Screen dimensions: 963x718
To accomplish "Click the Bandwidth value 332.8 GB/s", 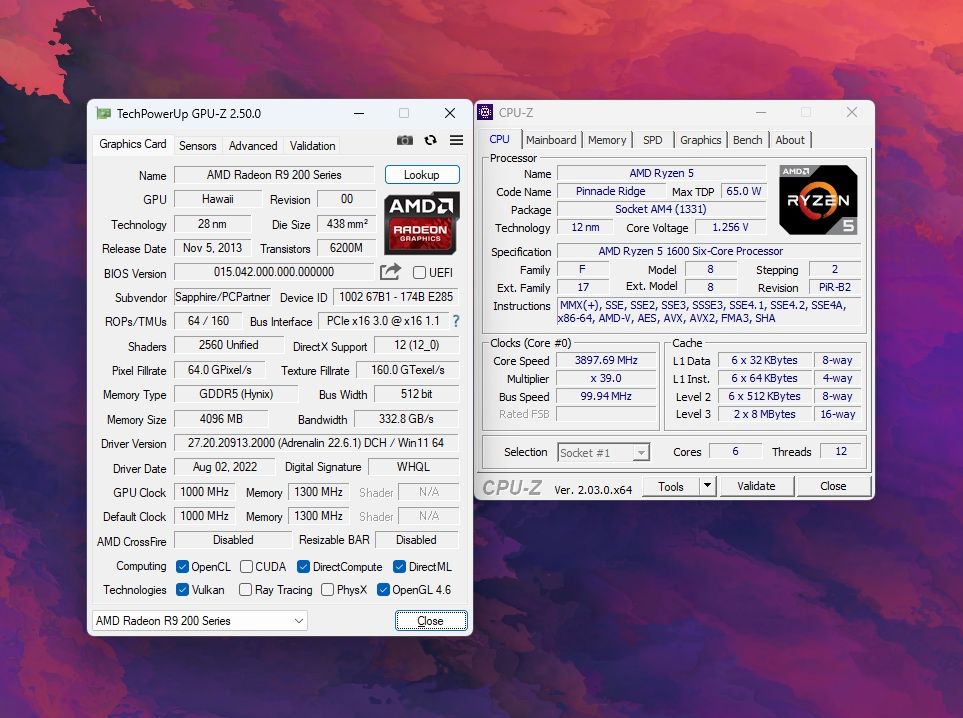I will (x=406, y=419).
